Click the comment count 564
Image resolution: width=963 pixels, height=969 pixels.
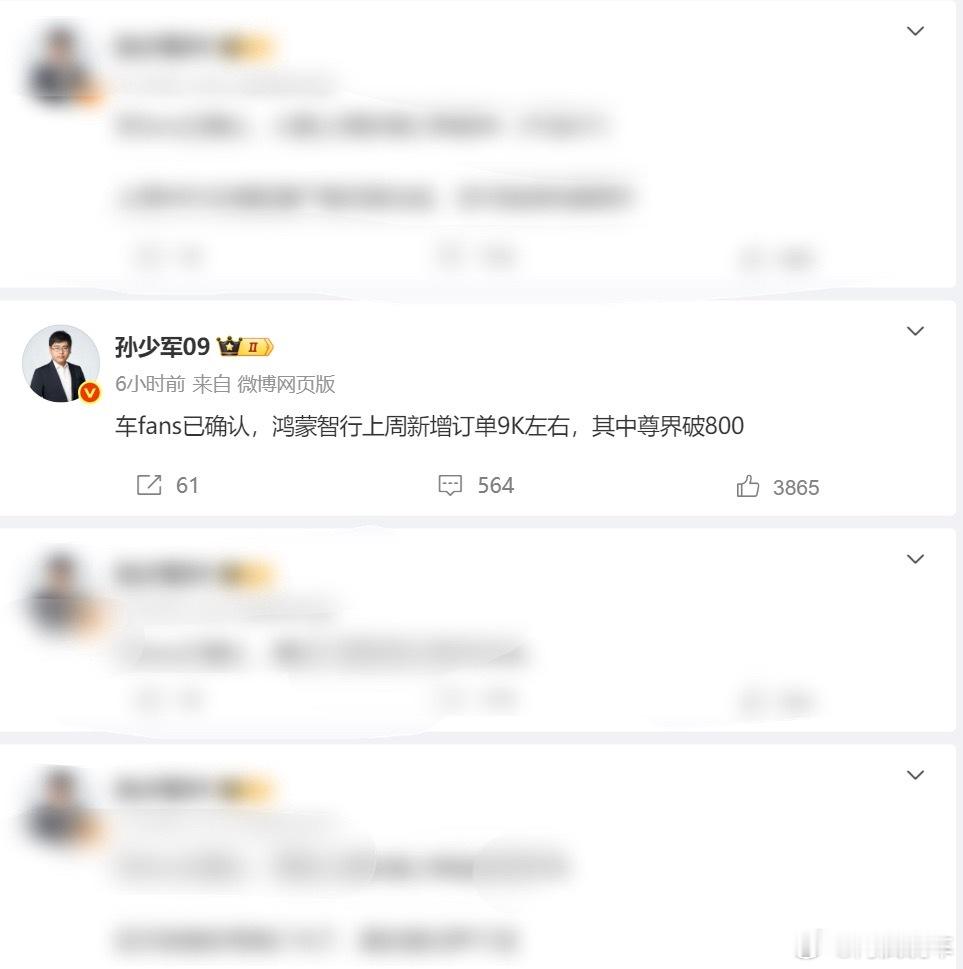495,485
